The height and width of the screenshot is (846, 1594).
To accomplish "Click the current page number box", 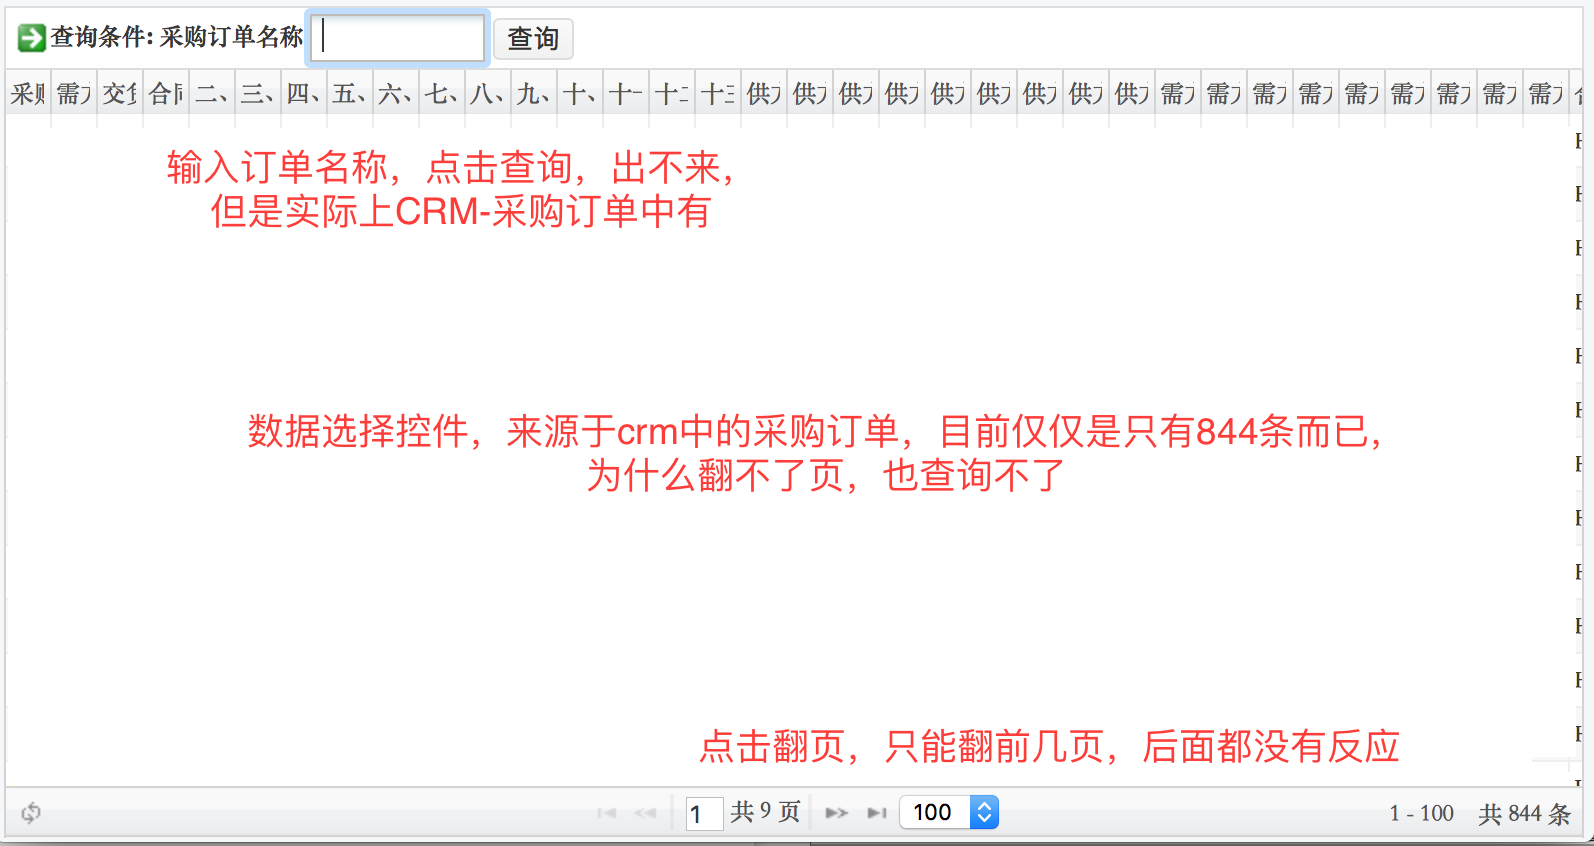I will click(x=704, y=813).
